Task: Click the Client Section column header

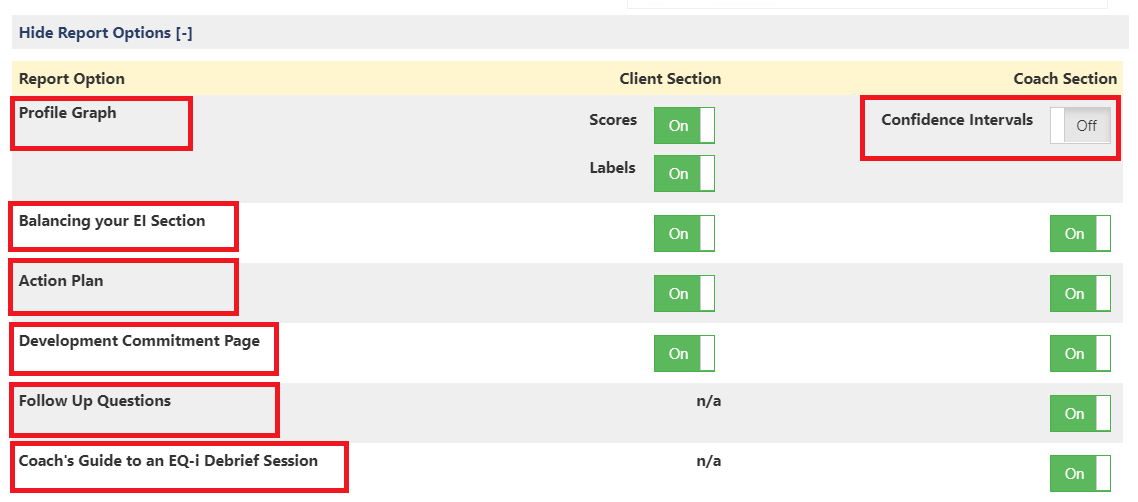Action: tap(671, 78)
